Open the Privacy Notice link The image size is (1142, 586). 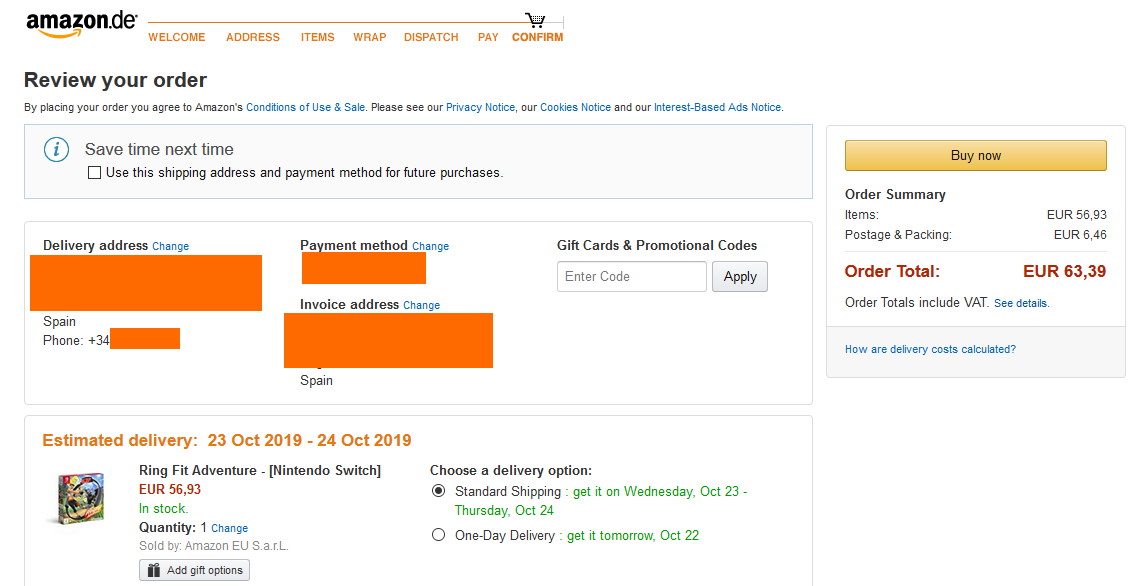[480, 107]
